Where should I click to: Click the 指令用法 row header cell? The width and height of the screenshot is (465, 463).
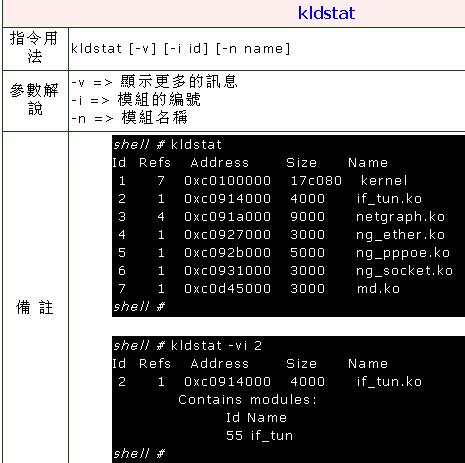pyautogui.click(x=35, y=48)
